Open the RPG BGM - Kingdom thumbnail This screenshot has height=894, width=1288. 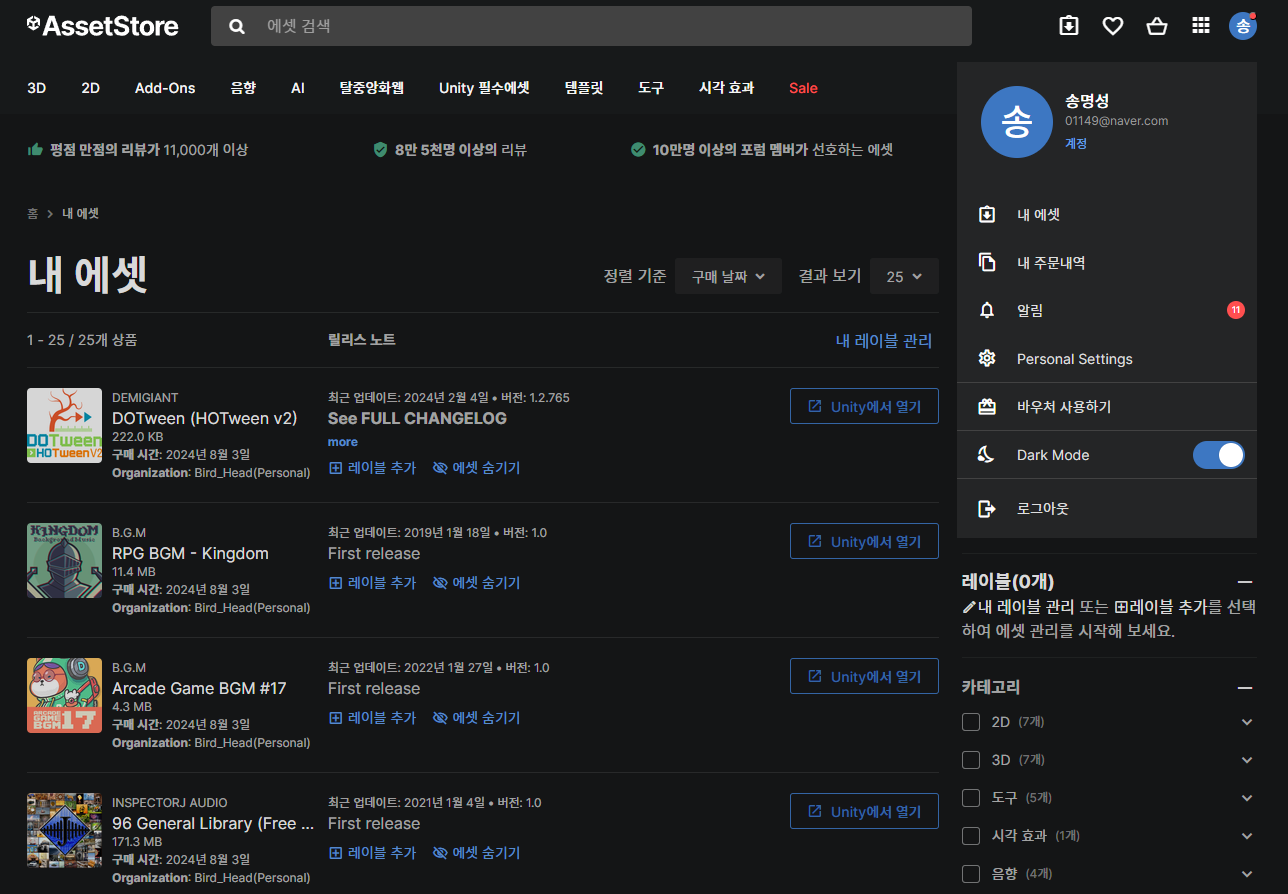tap(64, 560)
